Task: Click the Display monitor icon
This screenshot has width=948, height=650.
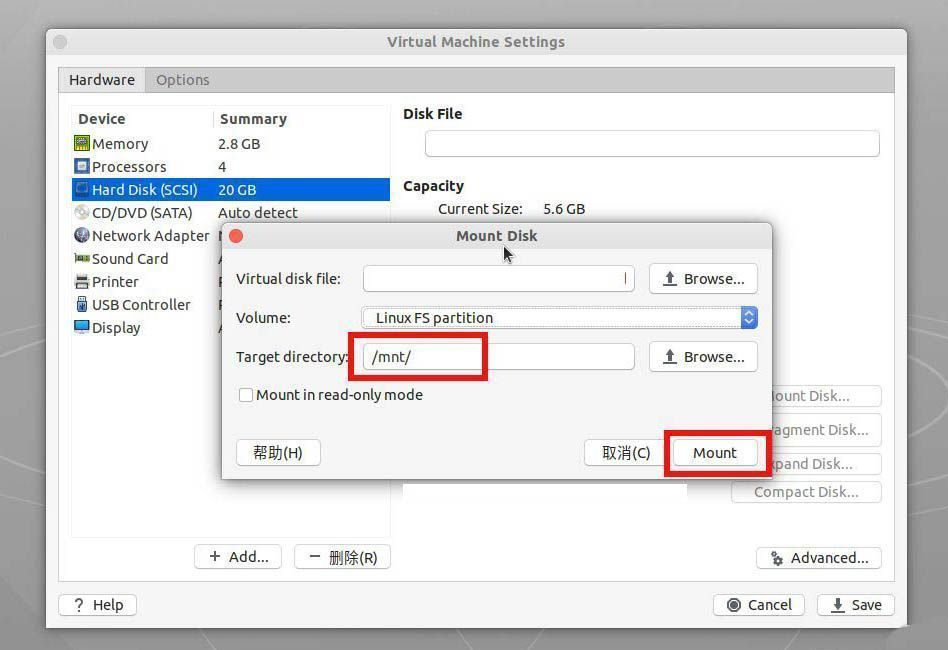Action: coord(83,327)
